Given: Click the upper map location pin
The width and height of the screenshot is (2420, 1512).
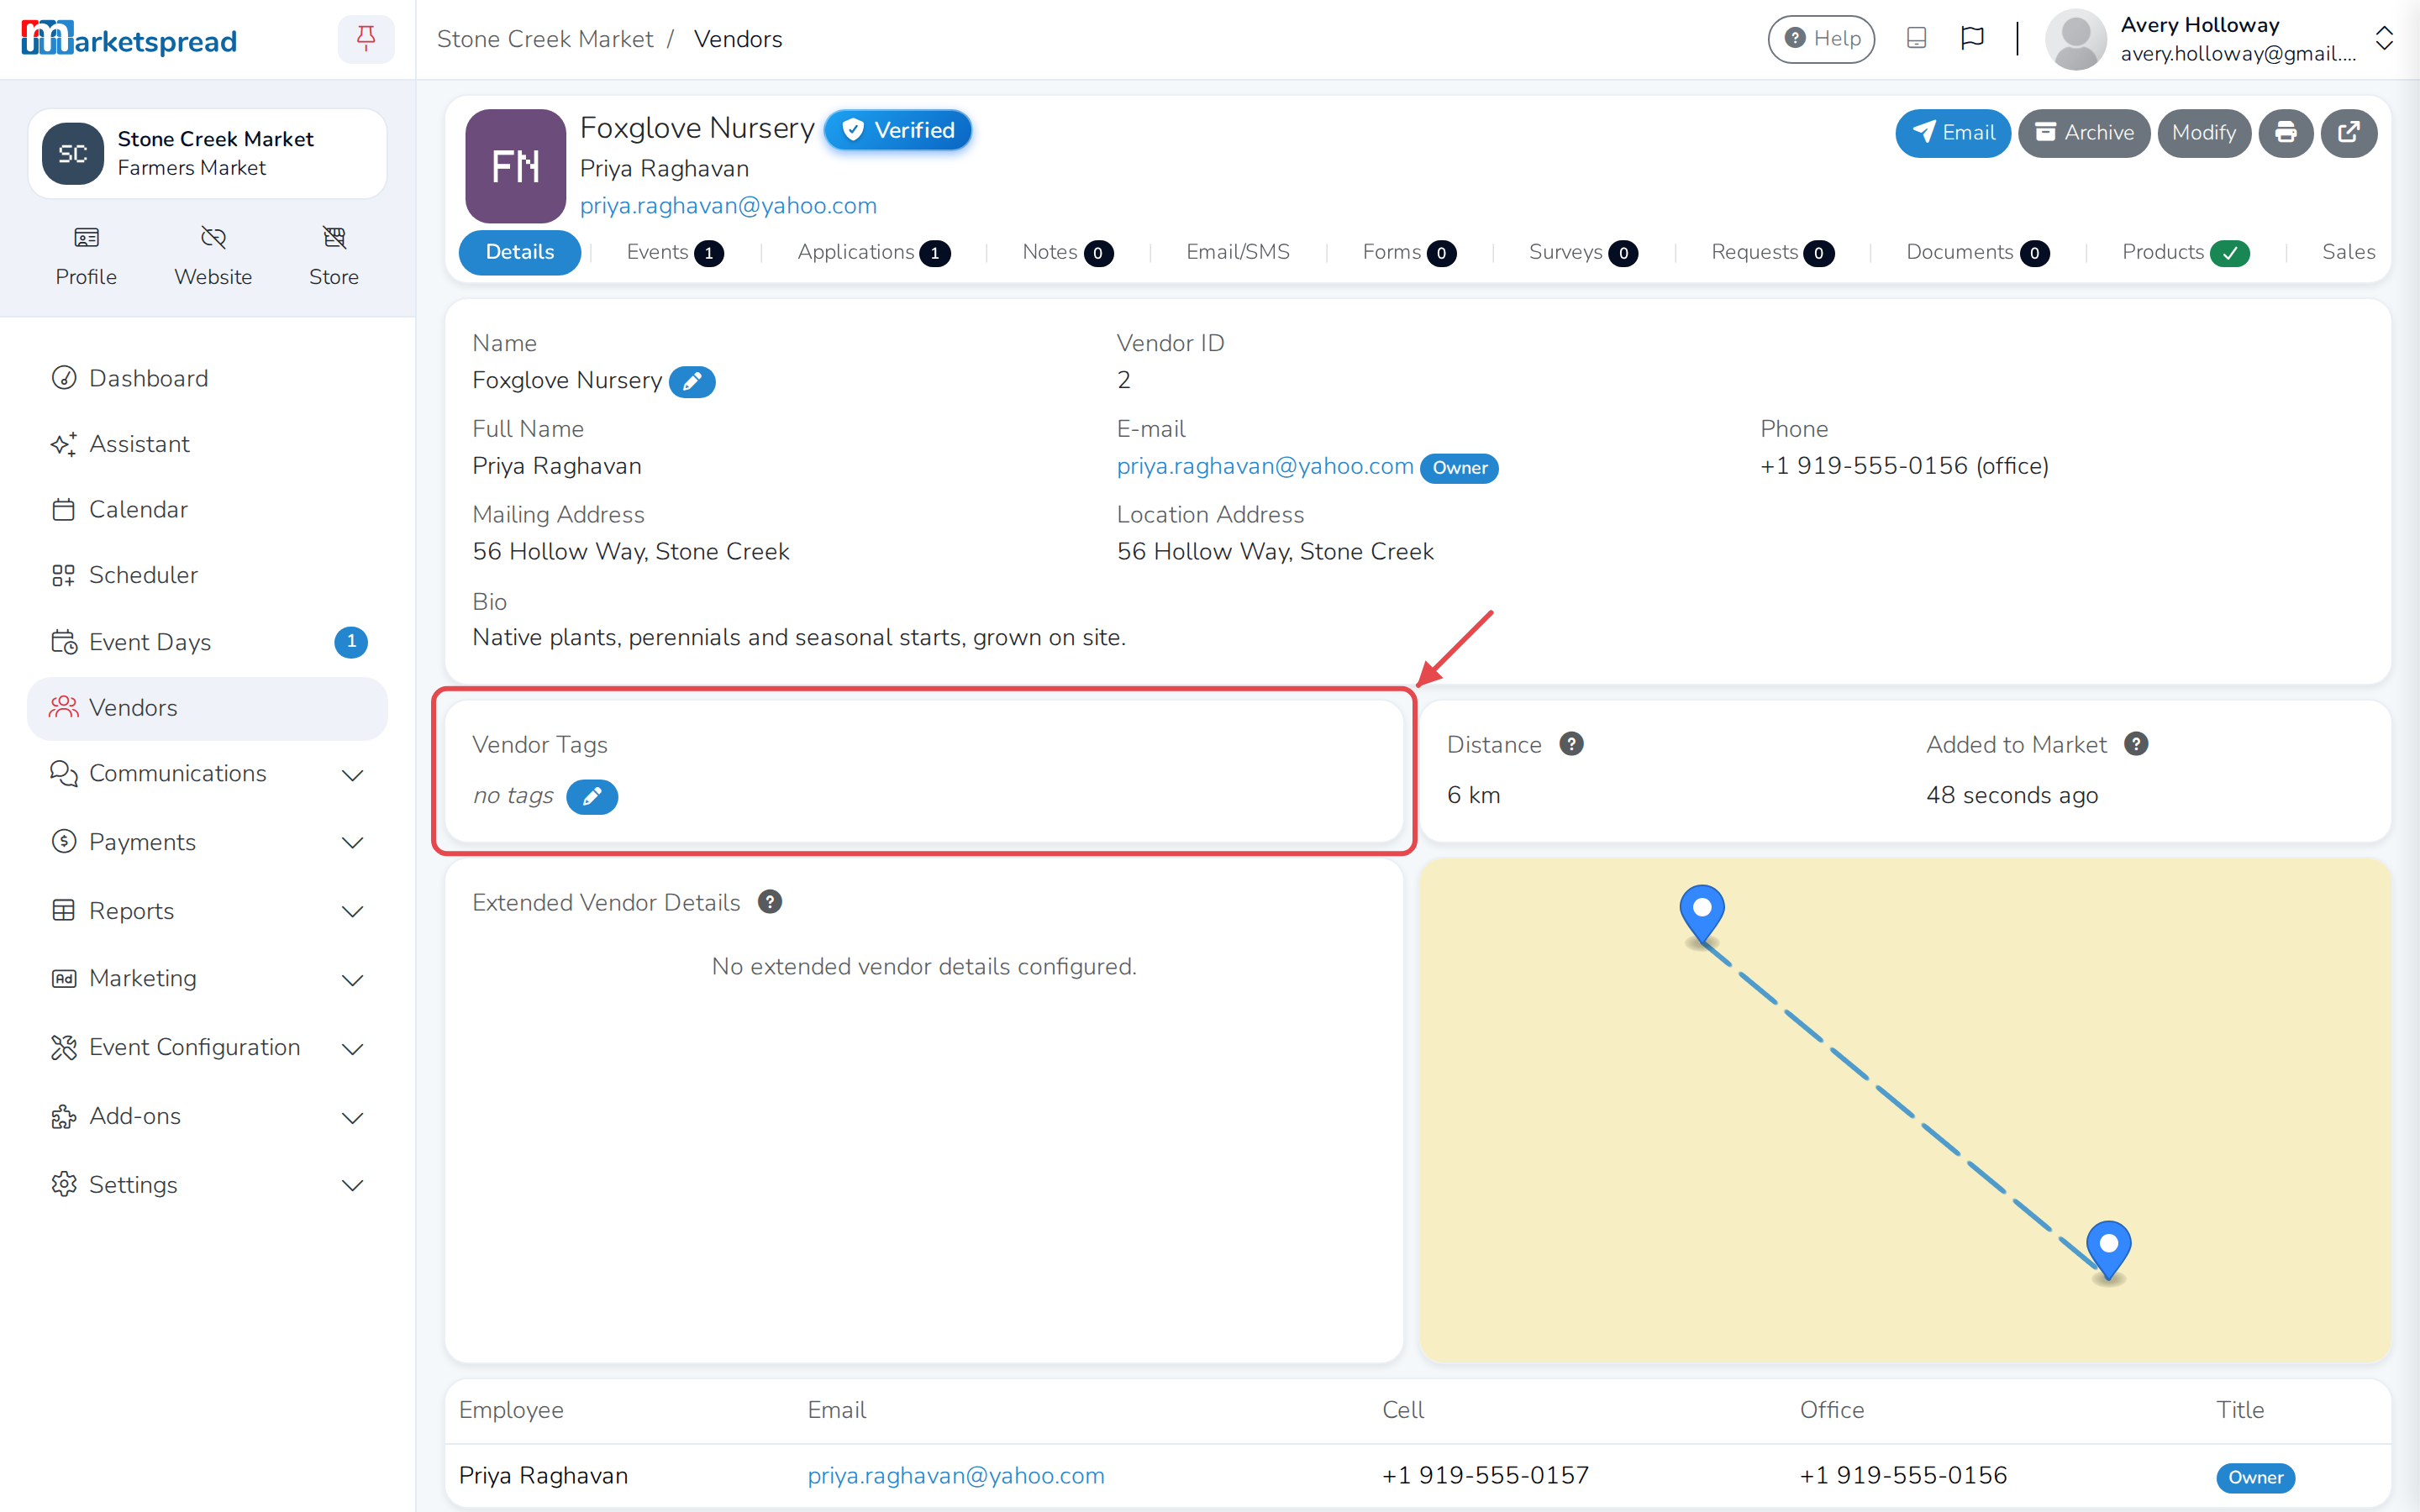Looking at the screenshot, I should click(x=1702, y=914).
